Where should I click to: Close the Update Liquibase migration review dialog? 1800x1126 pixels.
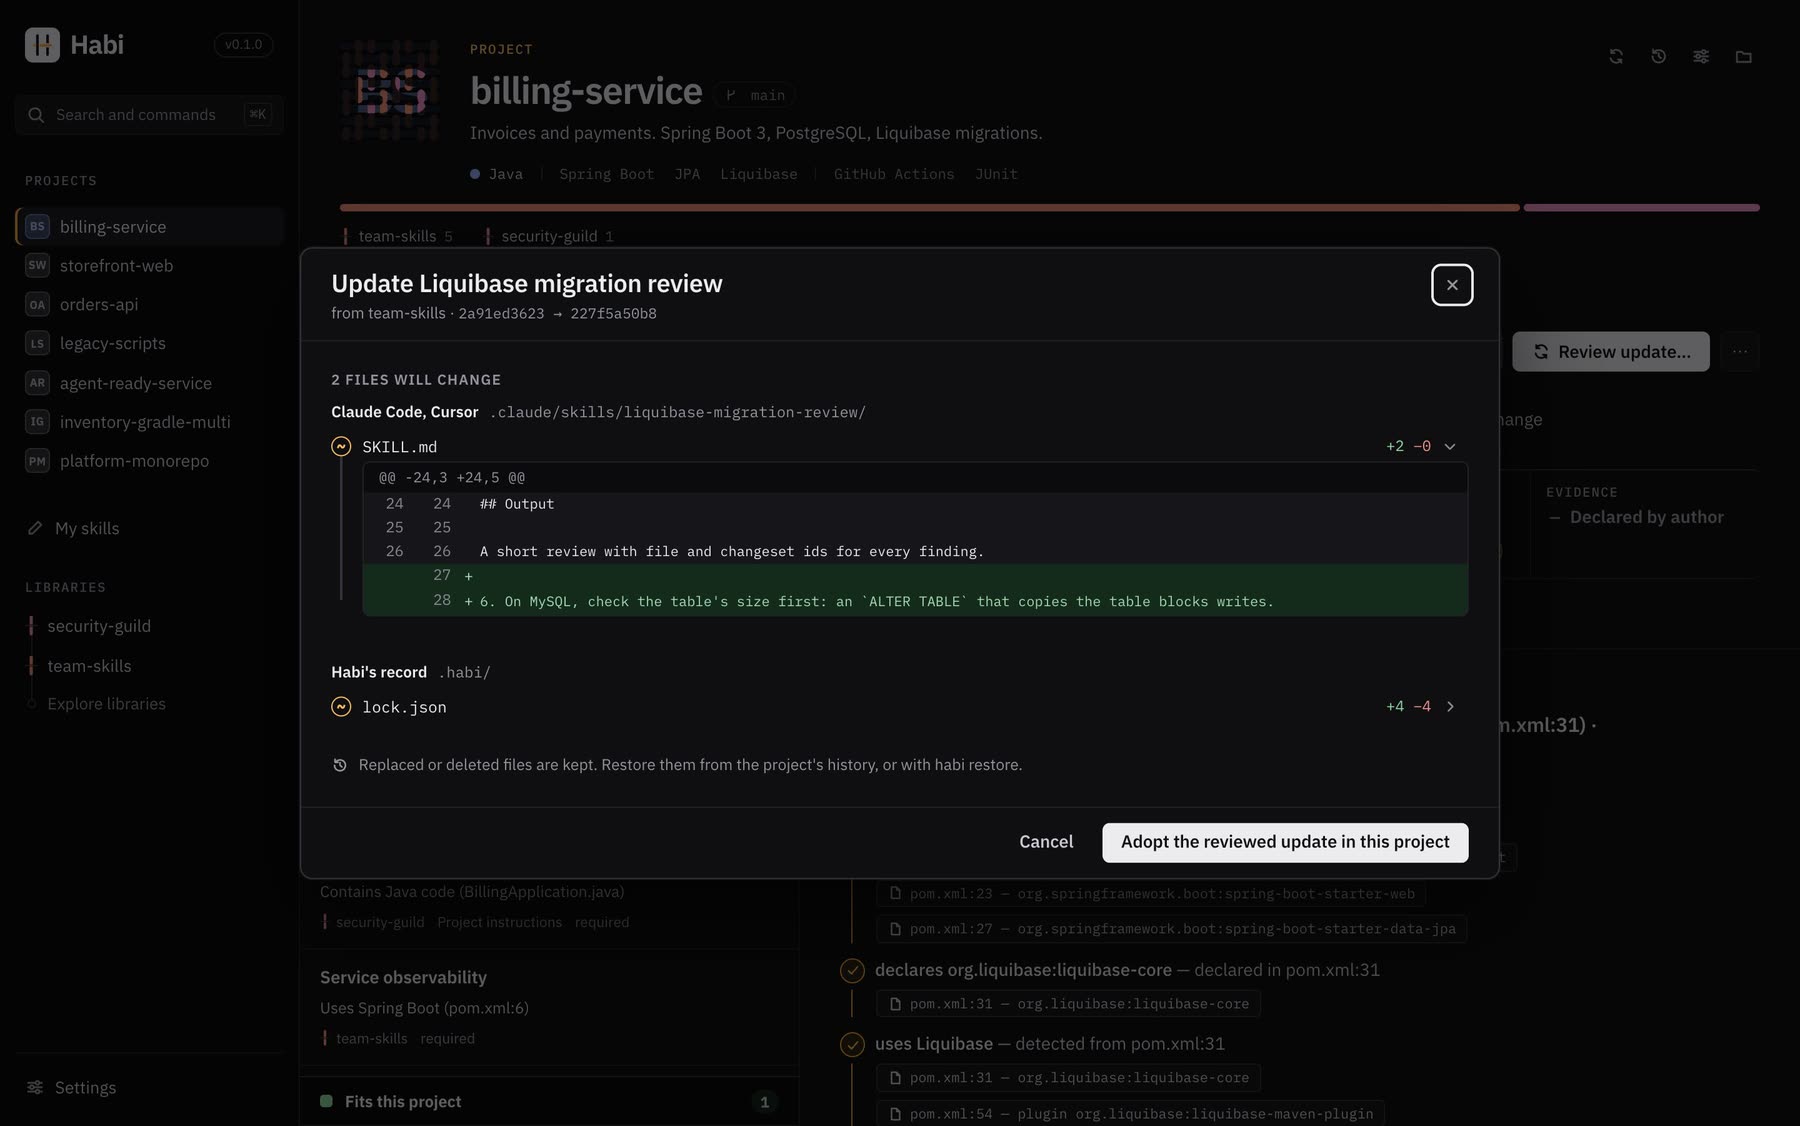click(1452, 285)
